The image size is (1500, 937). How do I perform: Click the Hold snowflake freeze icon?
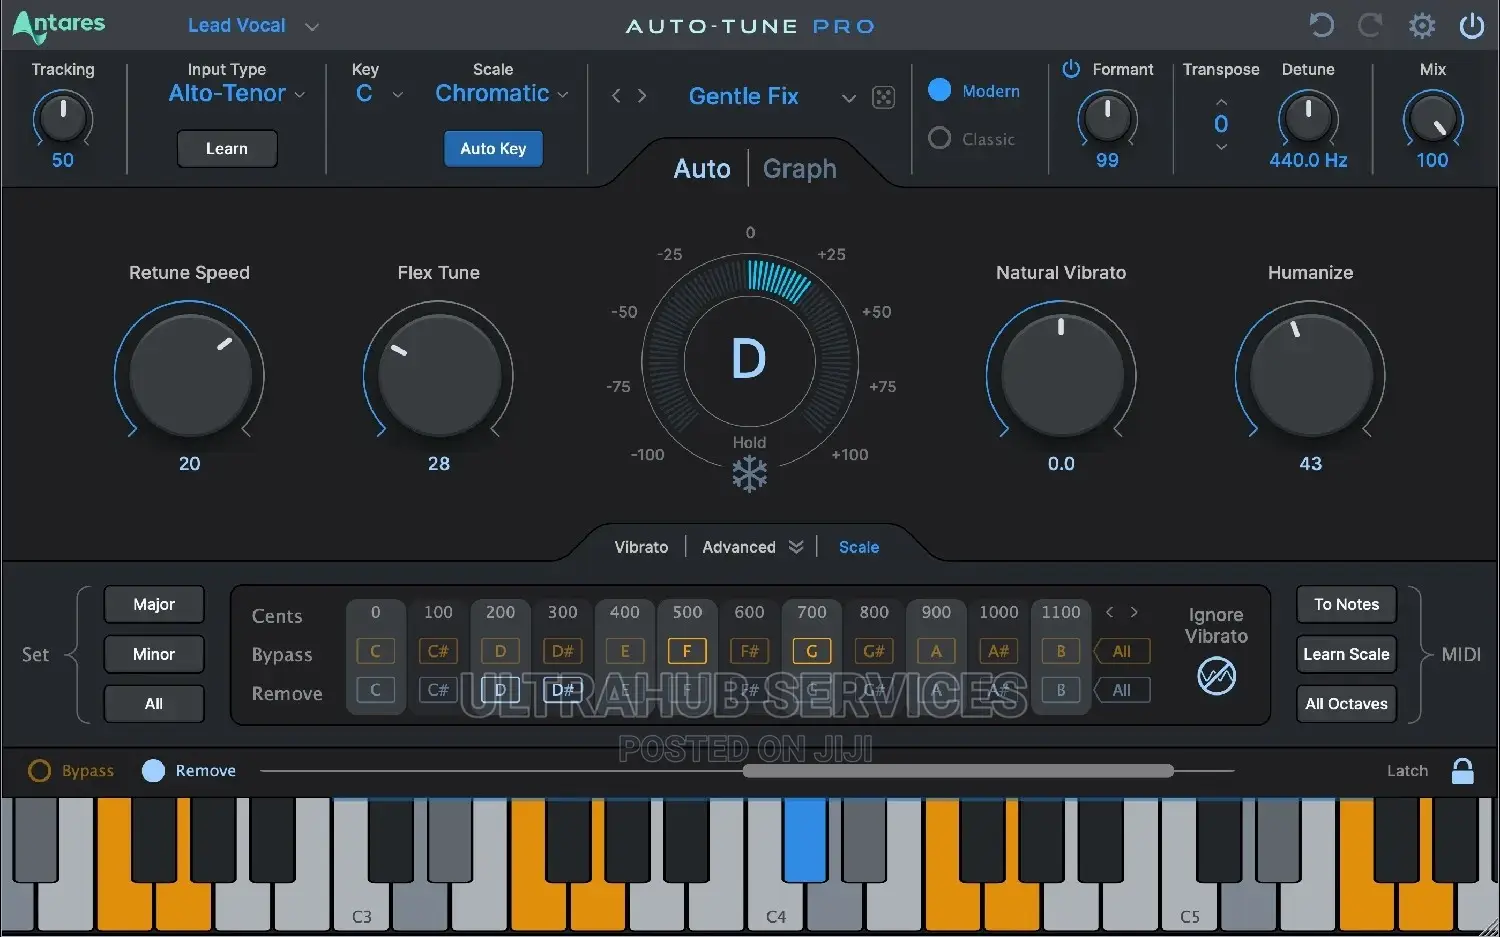click(x=749, y=474)
